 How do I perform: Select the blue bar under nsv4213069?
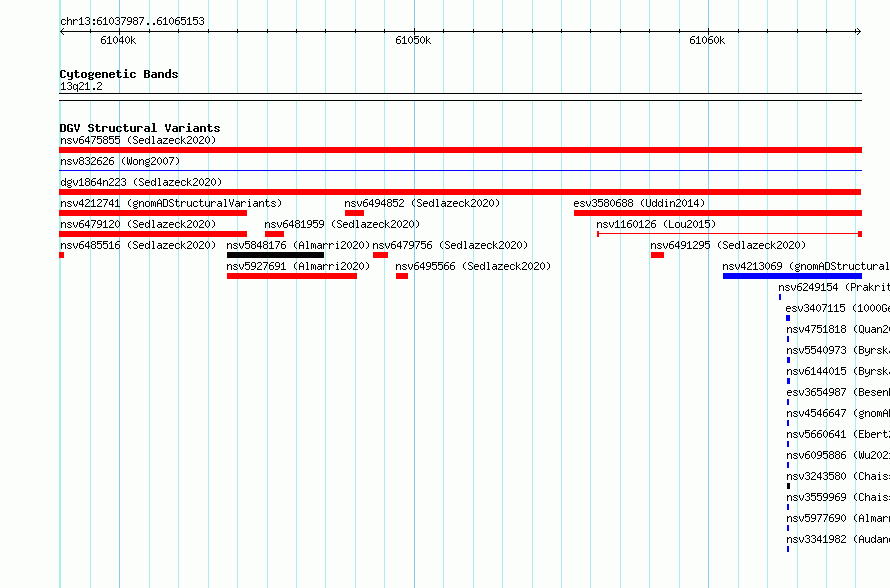click(792, 276)
